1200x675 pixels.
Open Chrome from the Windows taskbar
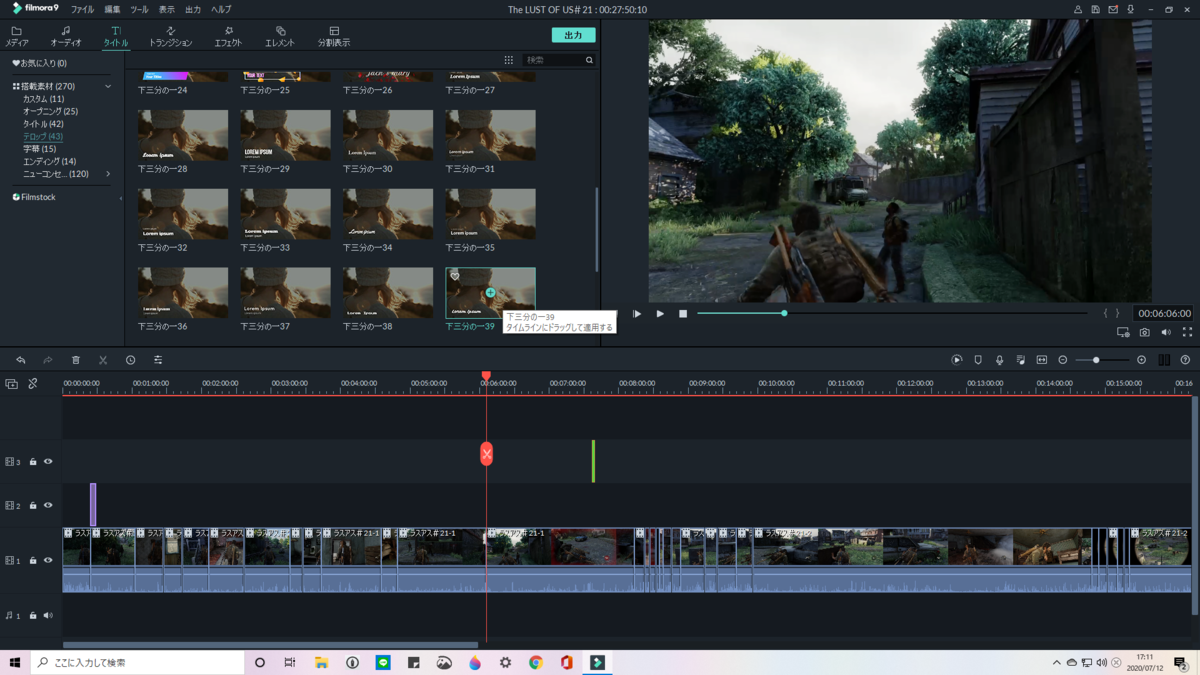pos(536,662)
